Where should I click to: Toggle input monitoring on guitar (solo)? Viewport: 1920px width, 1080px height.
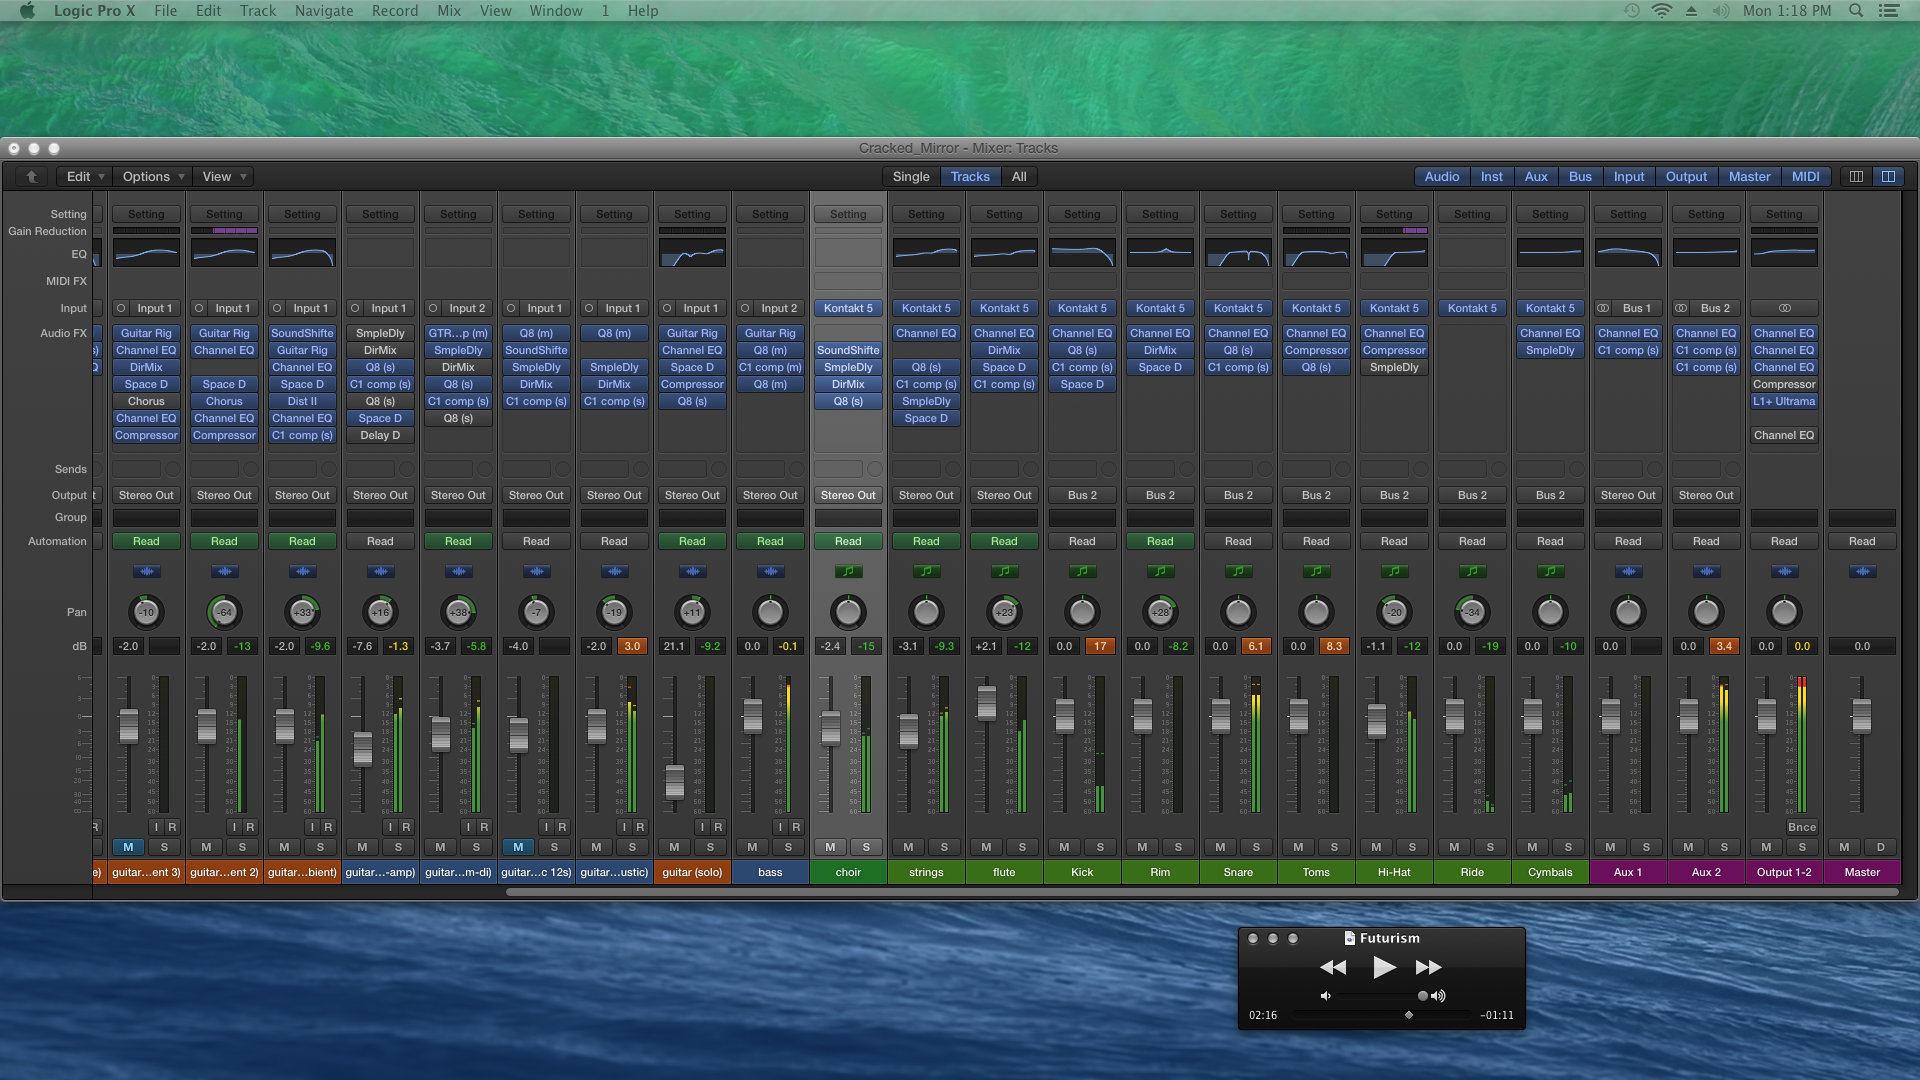(x=701, y=827)
